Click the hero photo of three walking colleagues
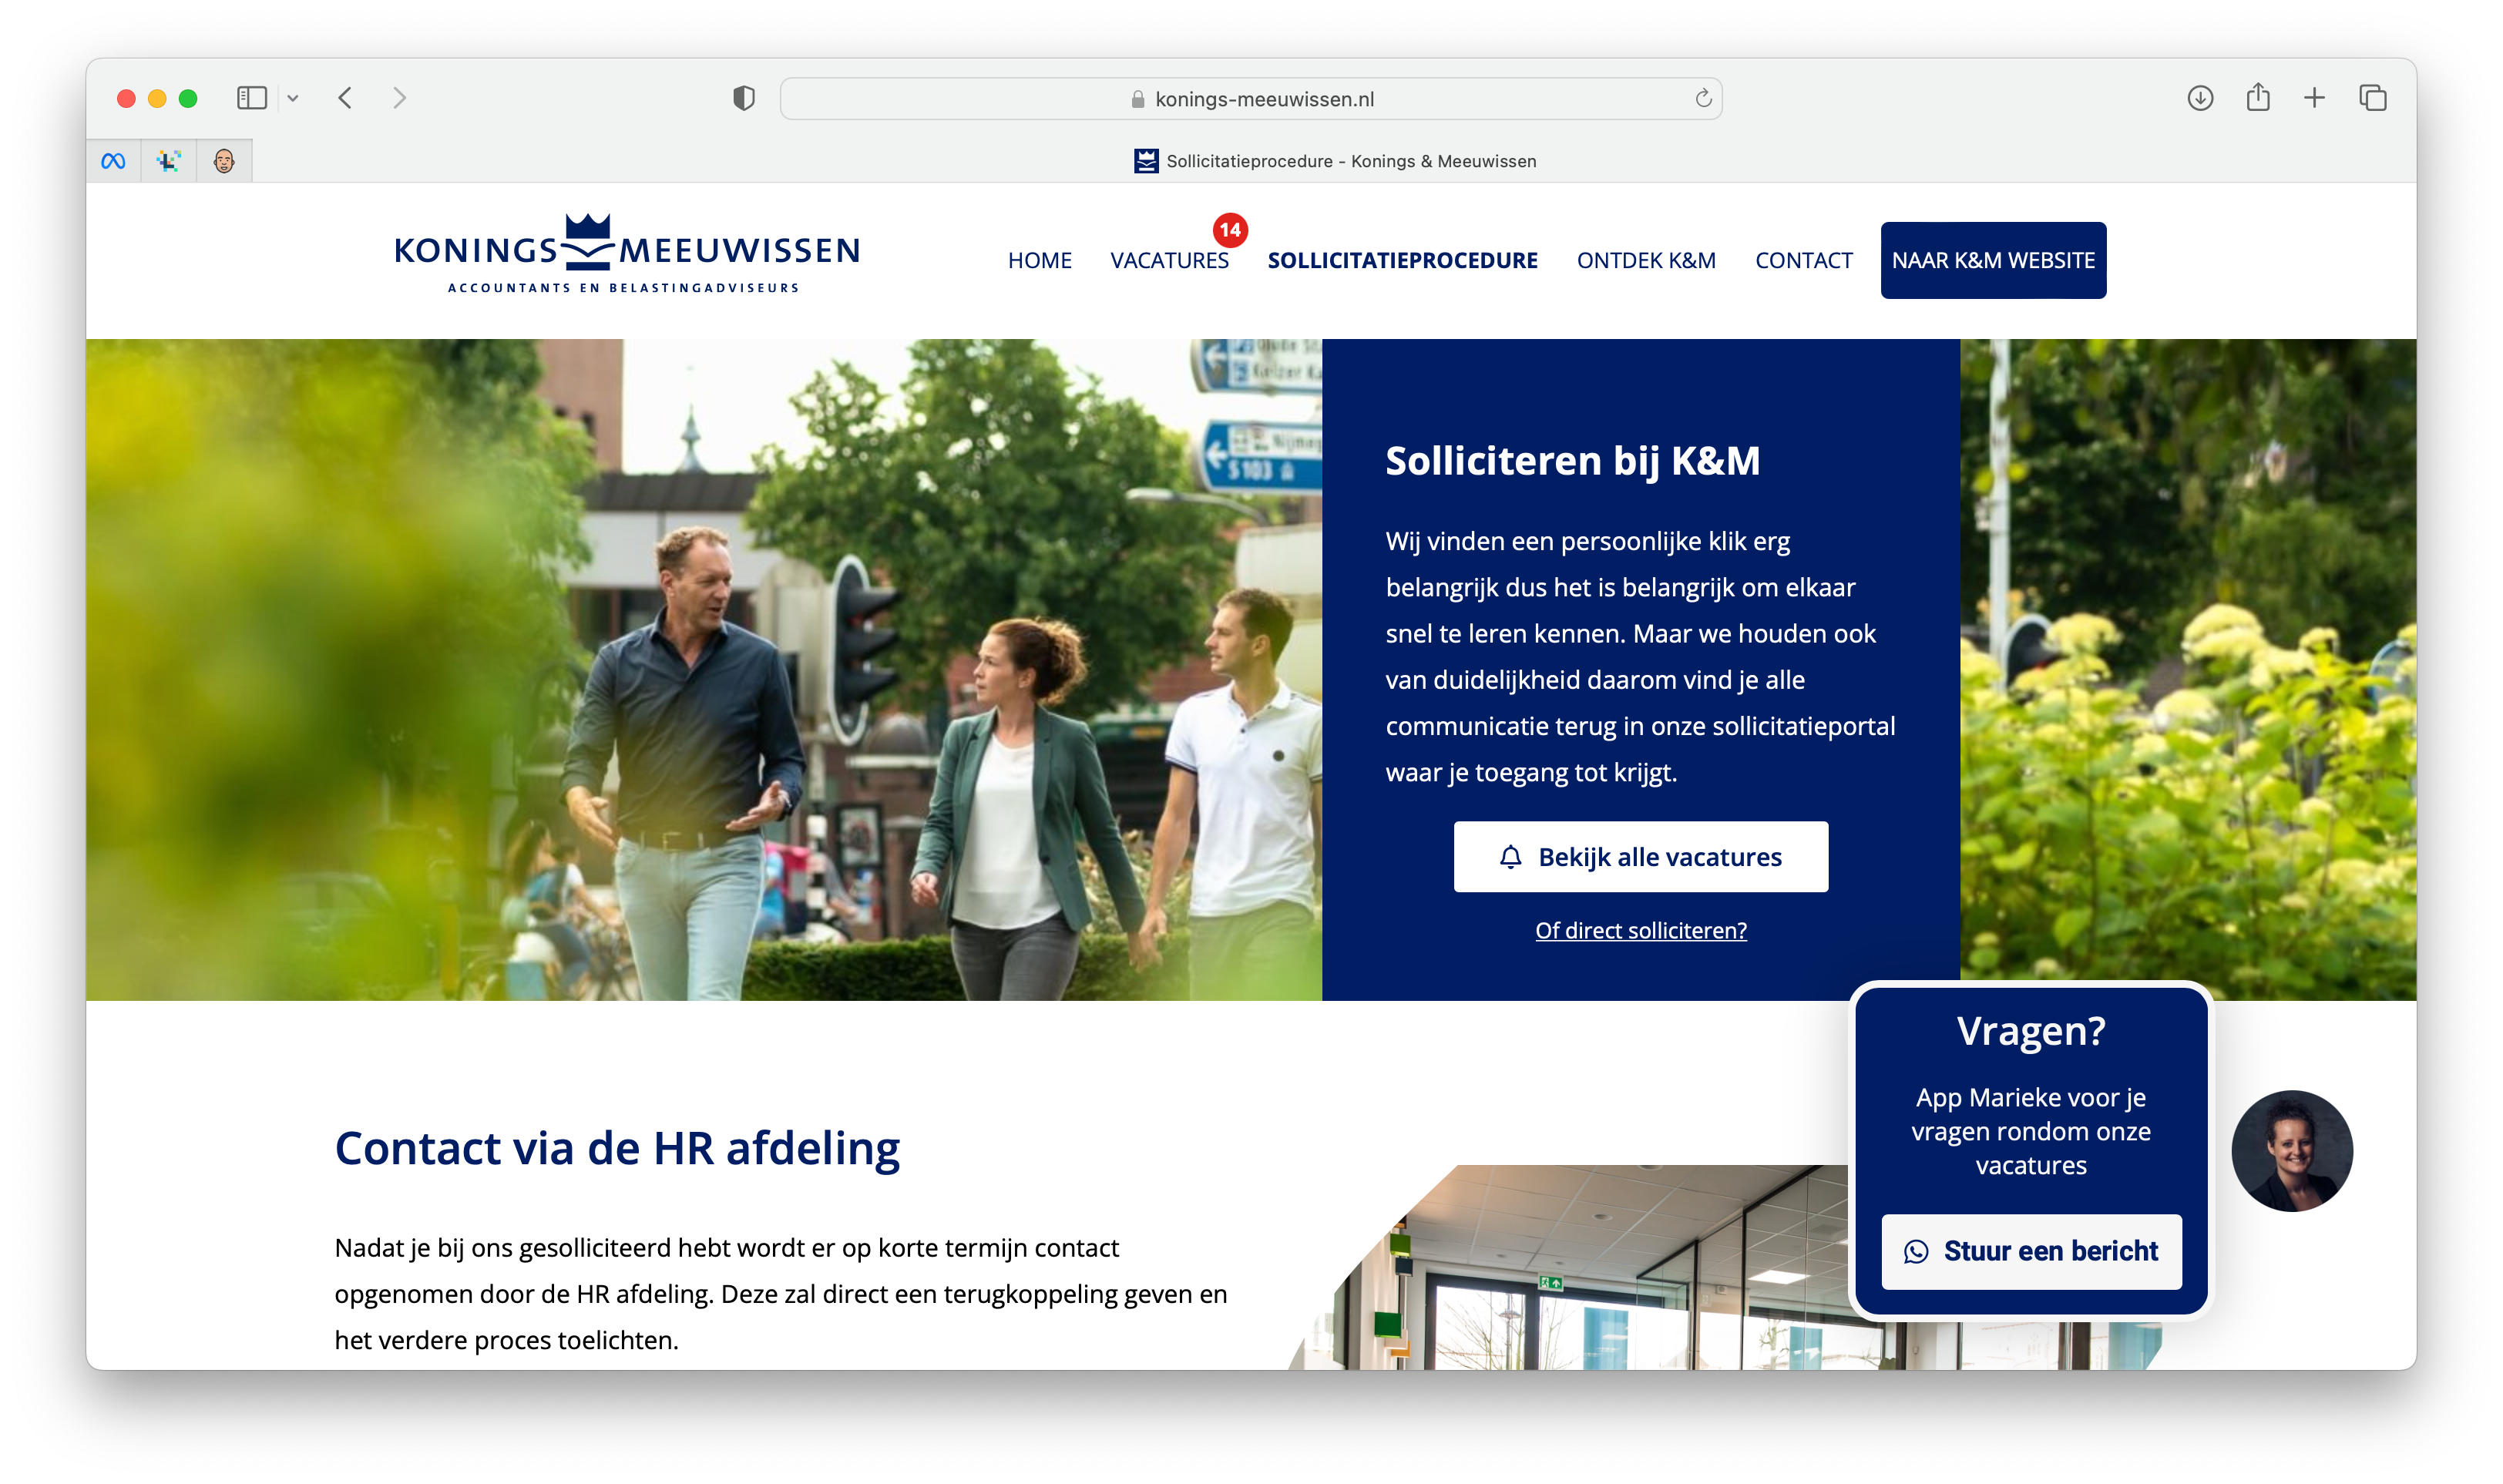The height and width of the screenshot is (1484, 2503). [x=704, y=669]
